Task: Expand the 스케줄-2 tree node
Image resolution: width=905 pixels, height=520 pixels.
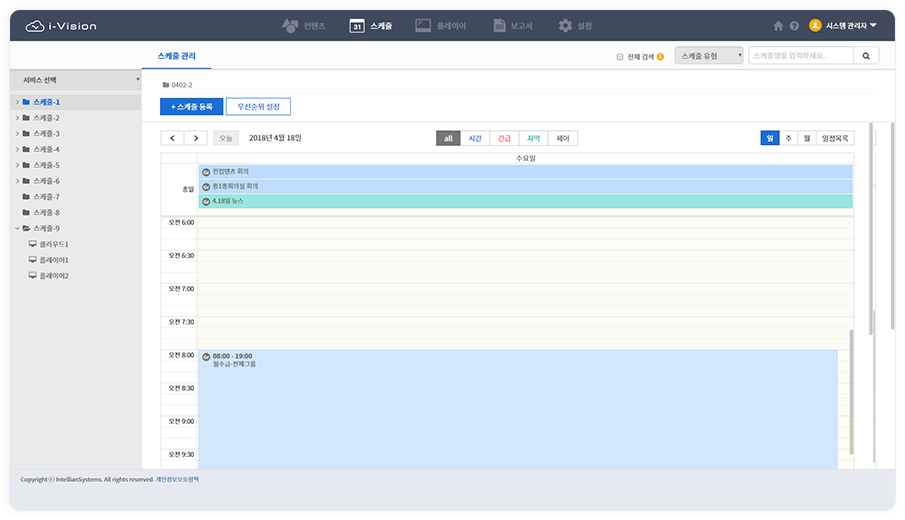Action: pos(17,118)
